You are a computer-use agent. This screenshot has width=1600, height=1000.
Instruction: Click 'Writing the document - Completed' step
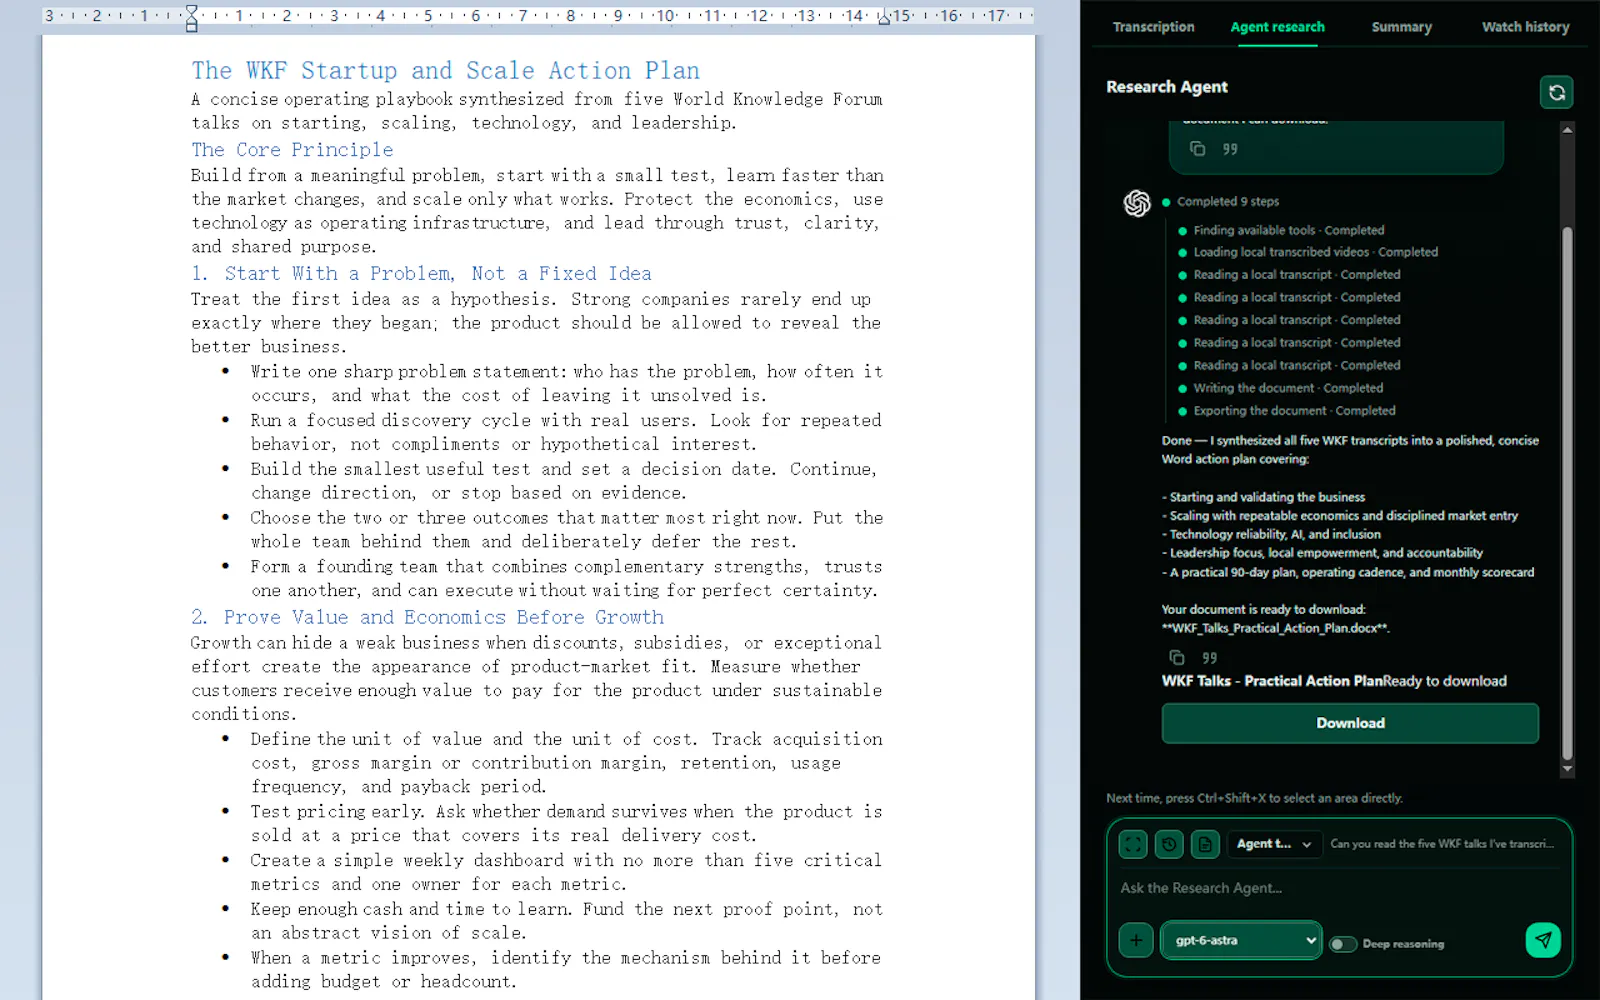[x=1288, y=388]
